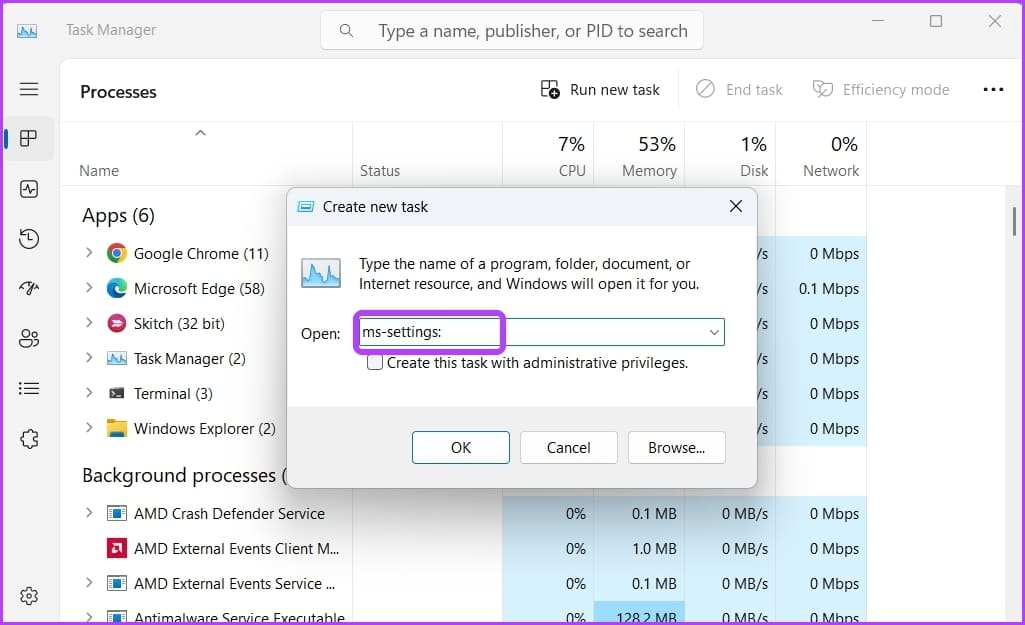Click the search magnifier icon
Screen dimensions: 1025x625
[346, 31]
